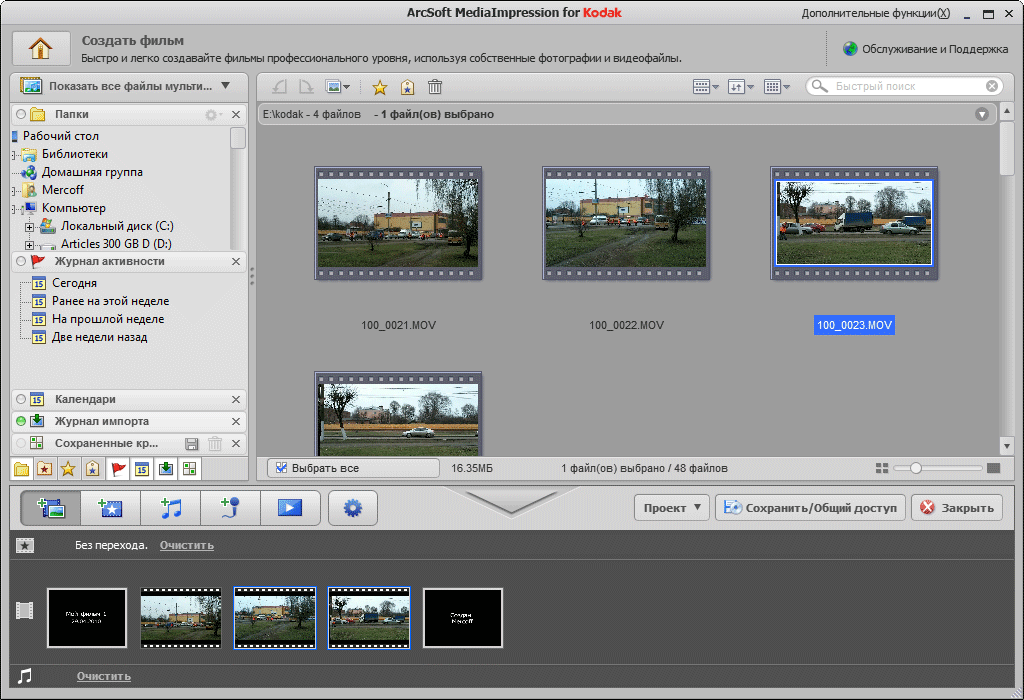Select Ранее на этой неделе entry

click(110, 301)
